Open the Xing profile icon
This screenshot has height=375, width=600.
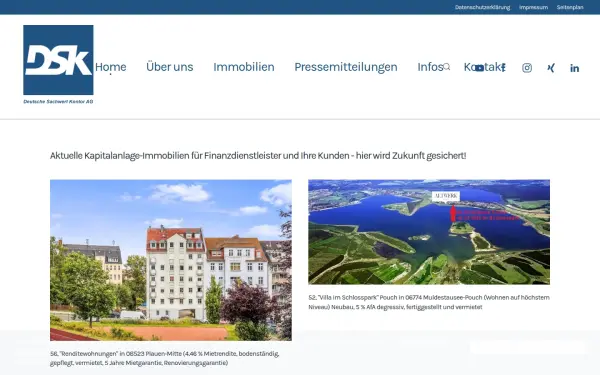551,68
